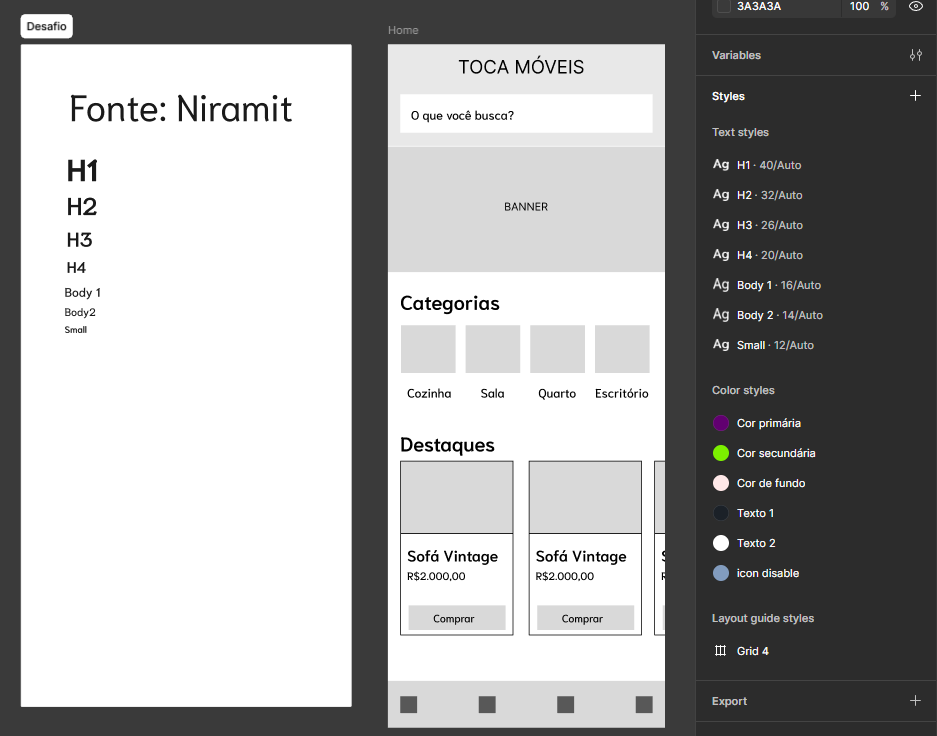Open the Variables settings sliders icon
Screen dimensions: 937x736
pyautogui.click(x=915, y=55)
